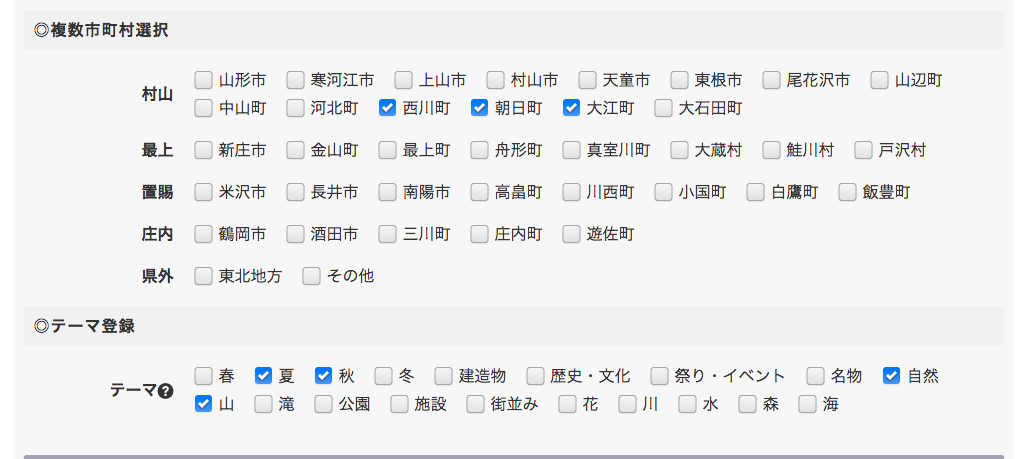This screenshot has height=459, width=1026.
Task: Disable the 大江町 checkbox
Action: pyautogui.click(x=571, y=107)
